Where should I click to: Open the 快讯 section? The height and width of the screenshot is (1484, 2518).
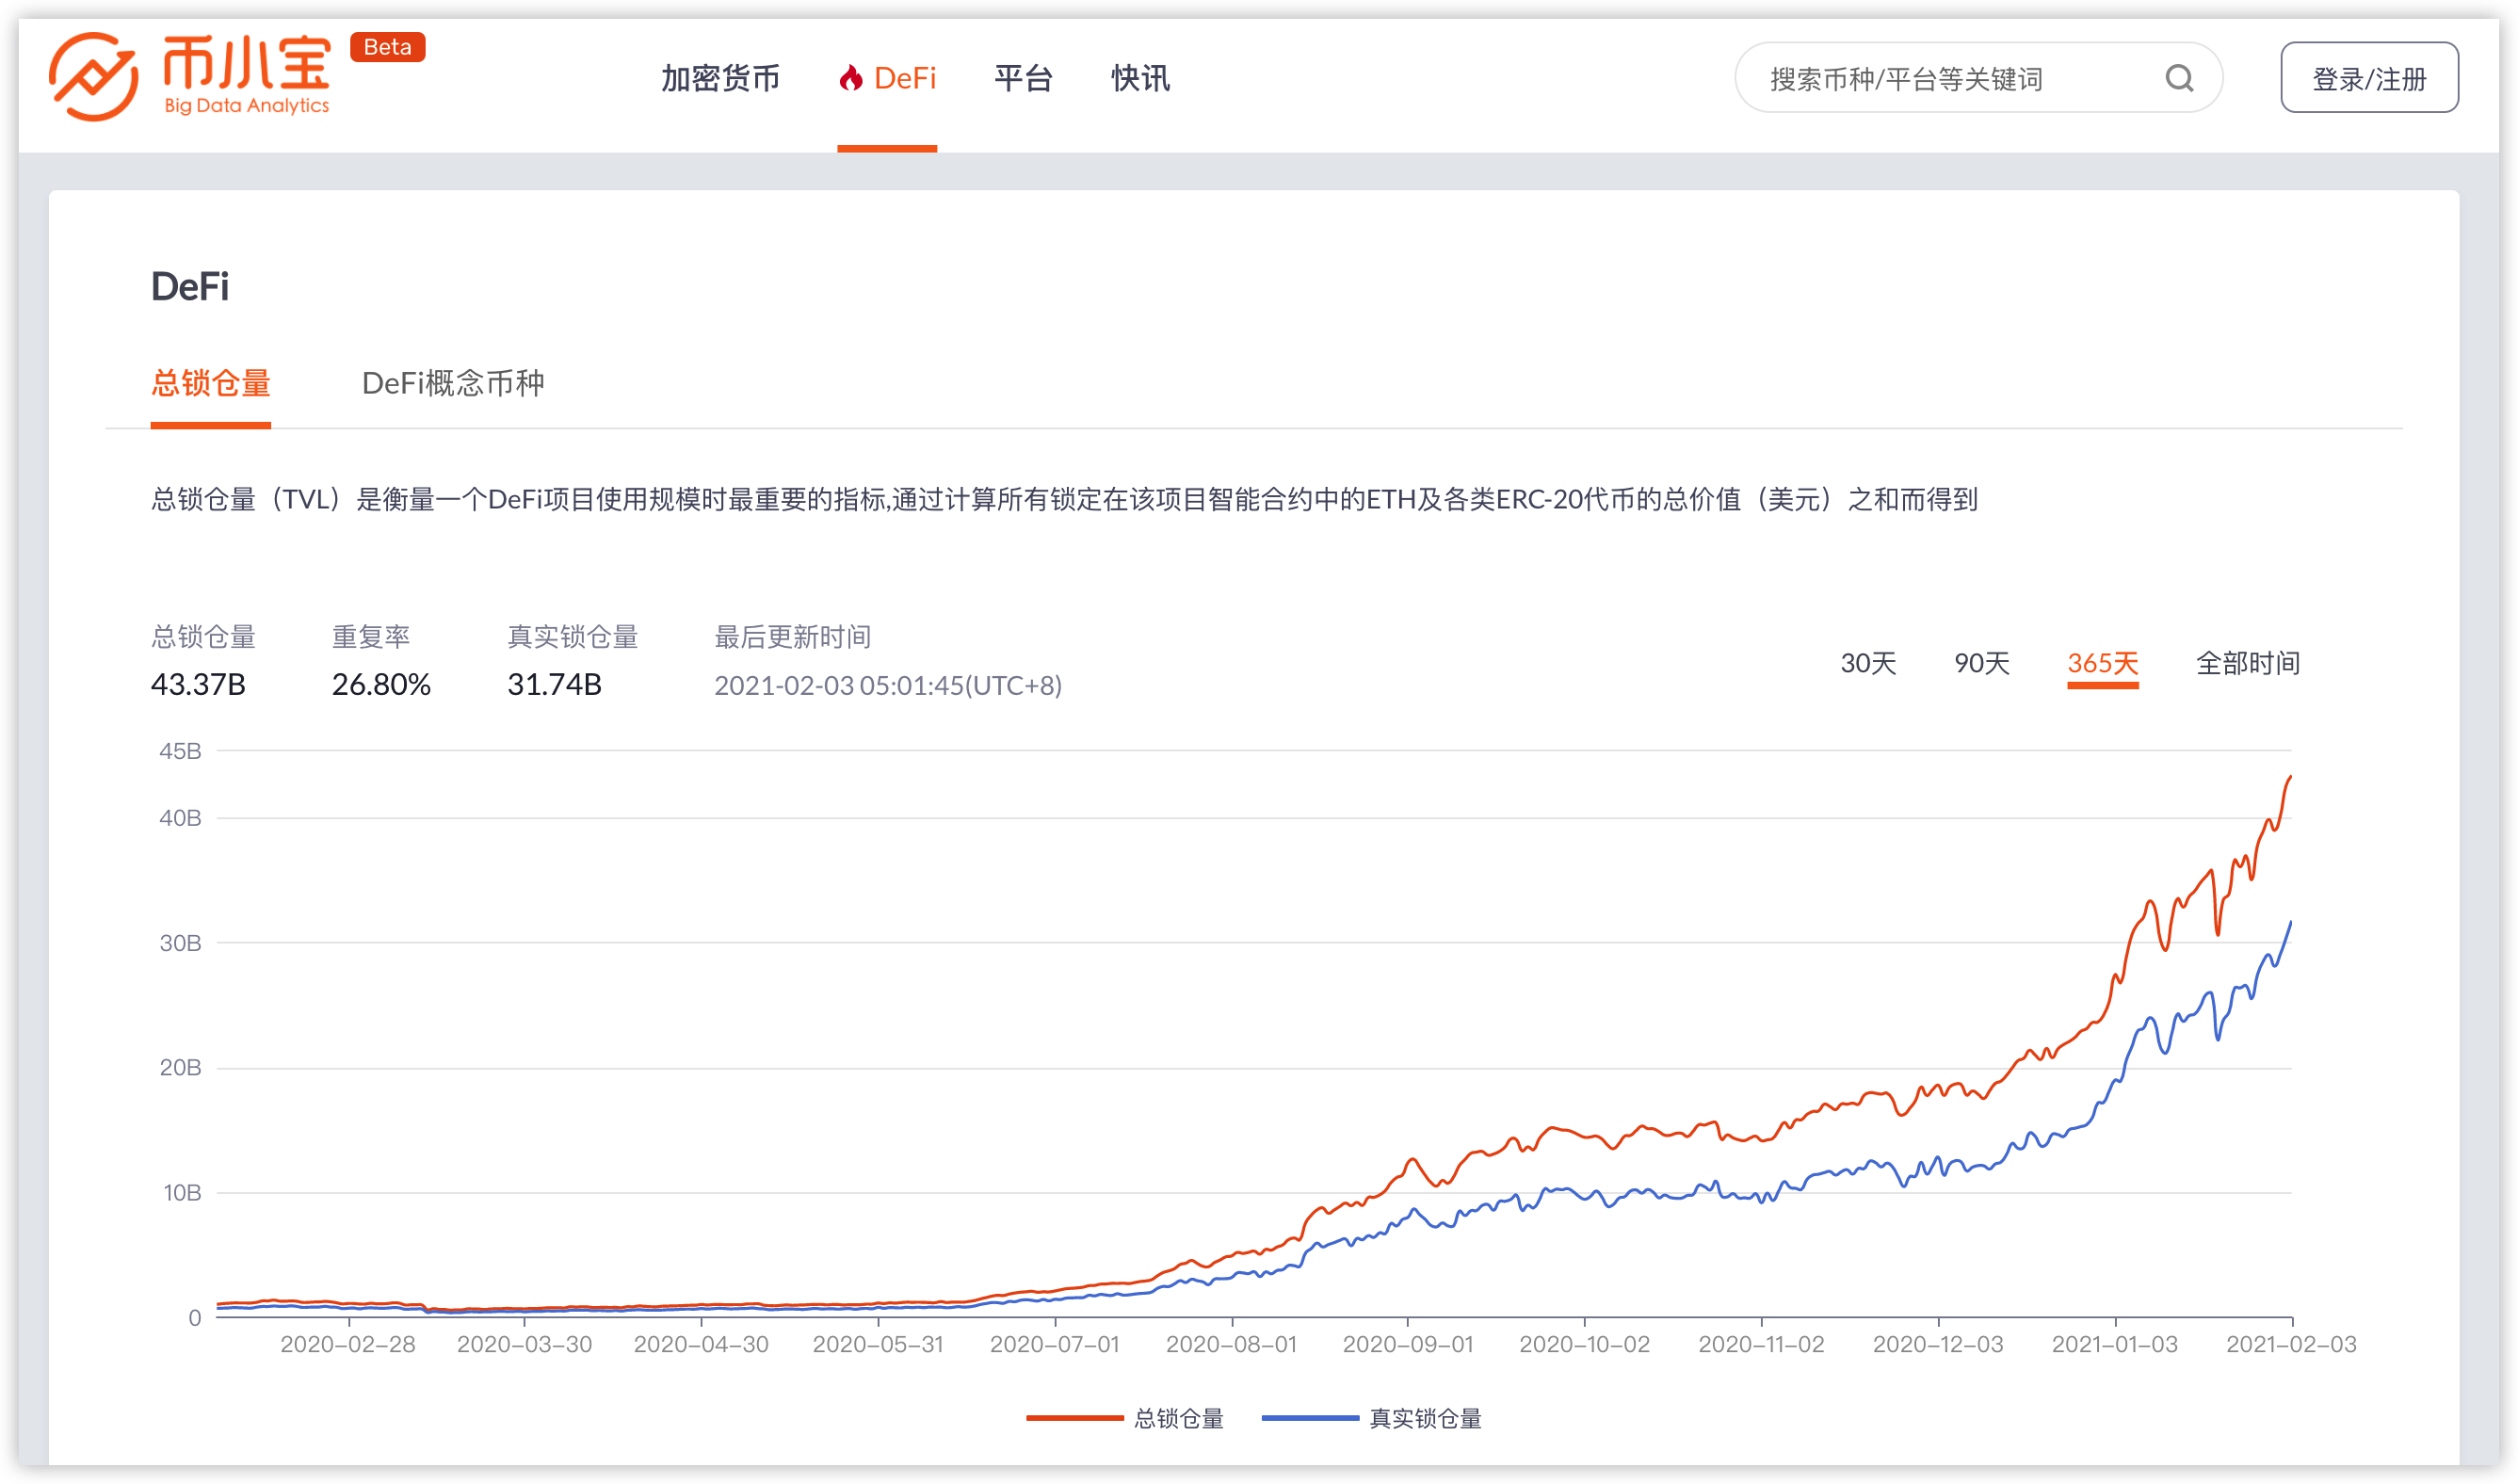point(1139,78)
